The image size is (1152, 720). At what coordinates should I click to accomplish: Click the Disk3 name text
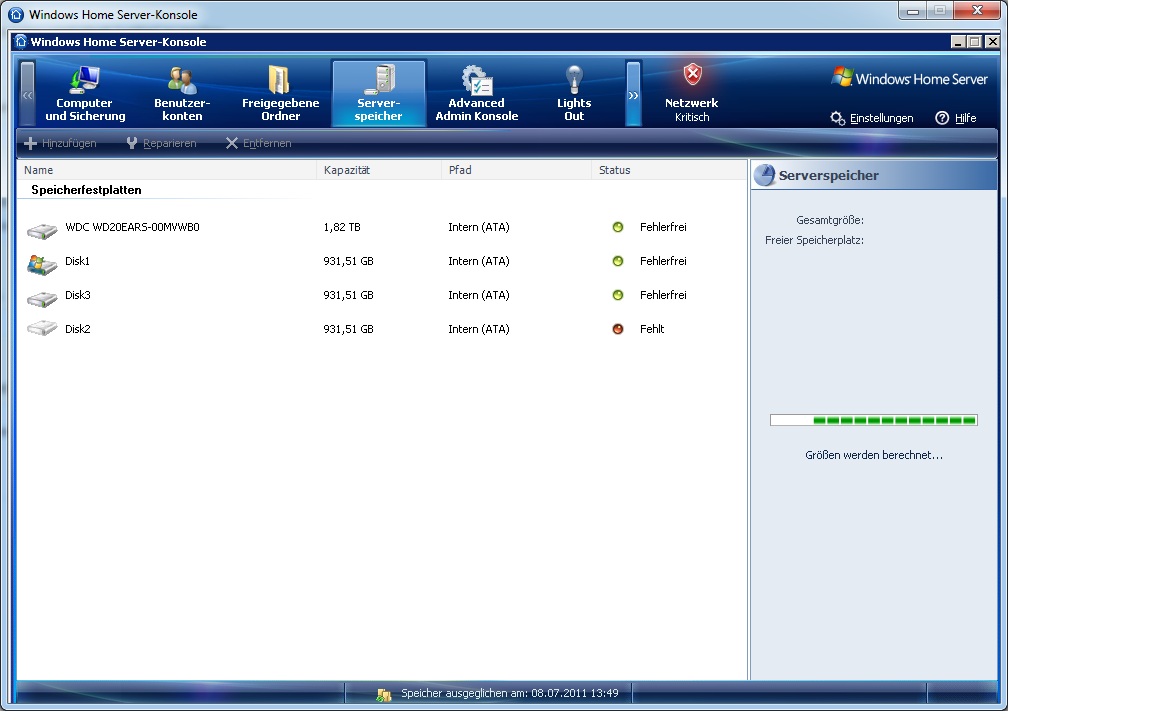77,295
